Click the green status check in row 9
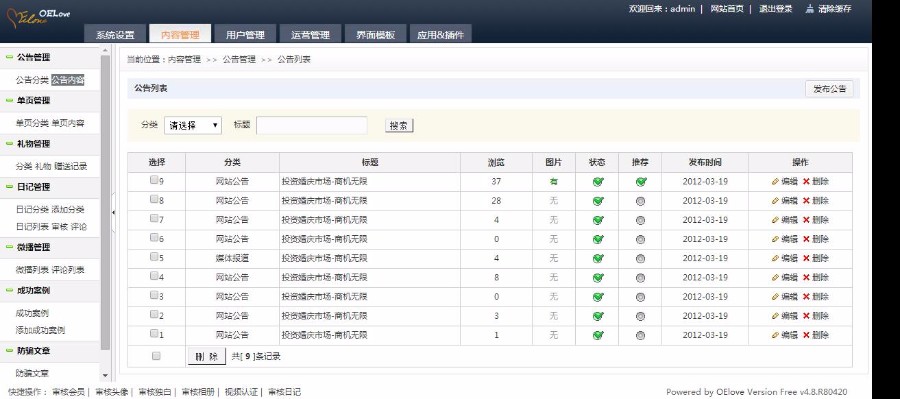900x399 pixels. pyautogui.click(x=598, y=182)
